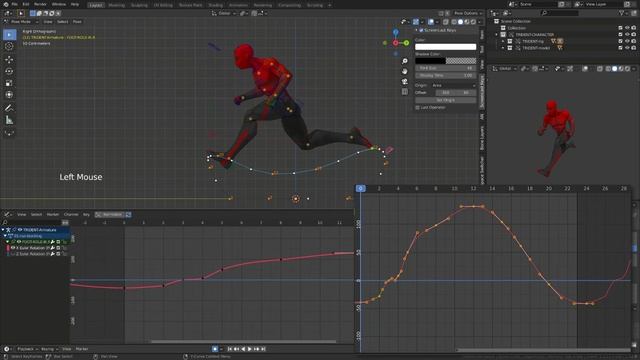
Task: Click the zoom magnifier icon in main viewport
Action: click(x=404, y=61)
